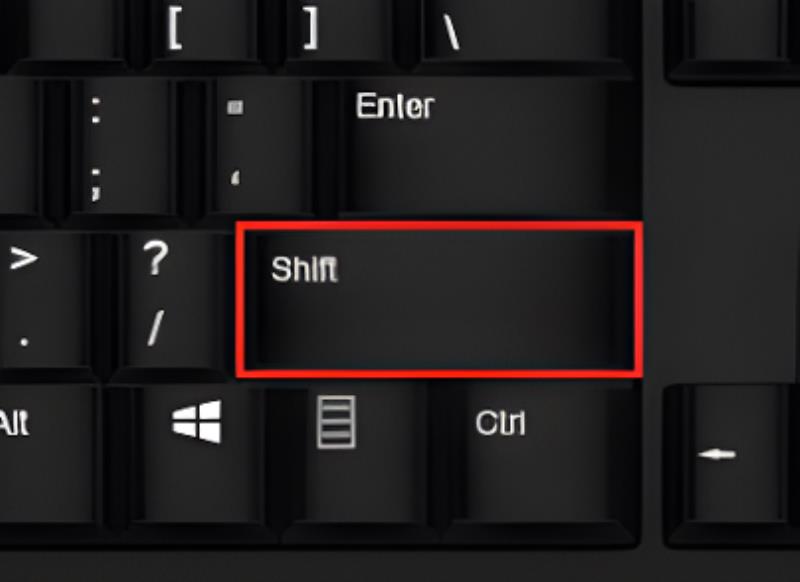Select the left square bracket key
Screen dimensions: 800x582
[x=199, y=30]
